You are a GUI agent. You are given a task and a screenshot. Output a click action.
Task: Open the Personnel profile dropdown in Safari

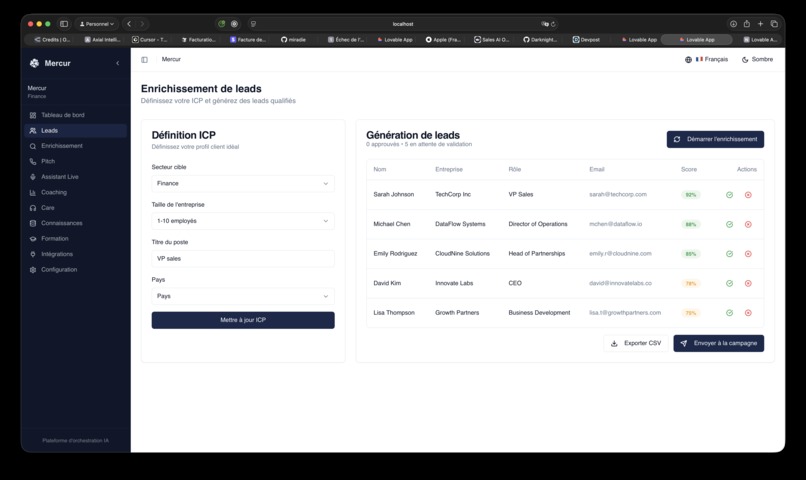pos(97,24)
